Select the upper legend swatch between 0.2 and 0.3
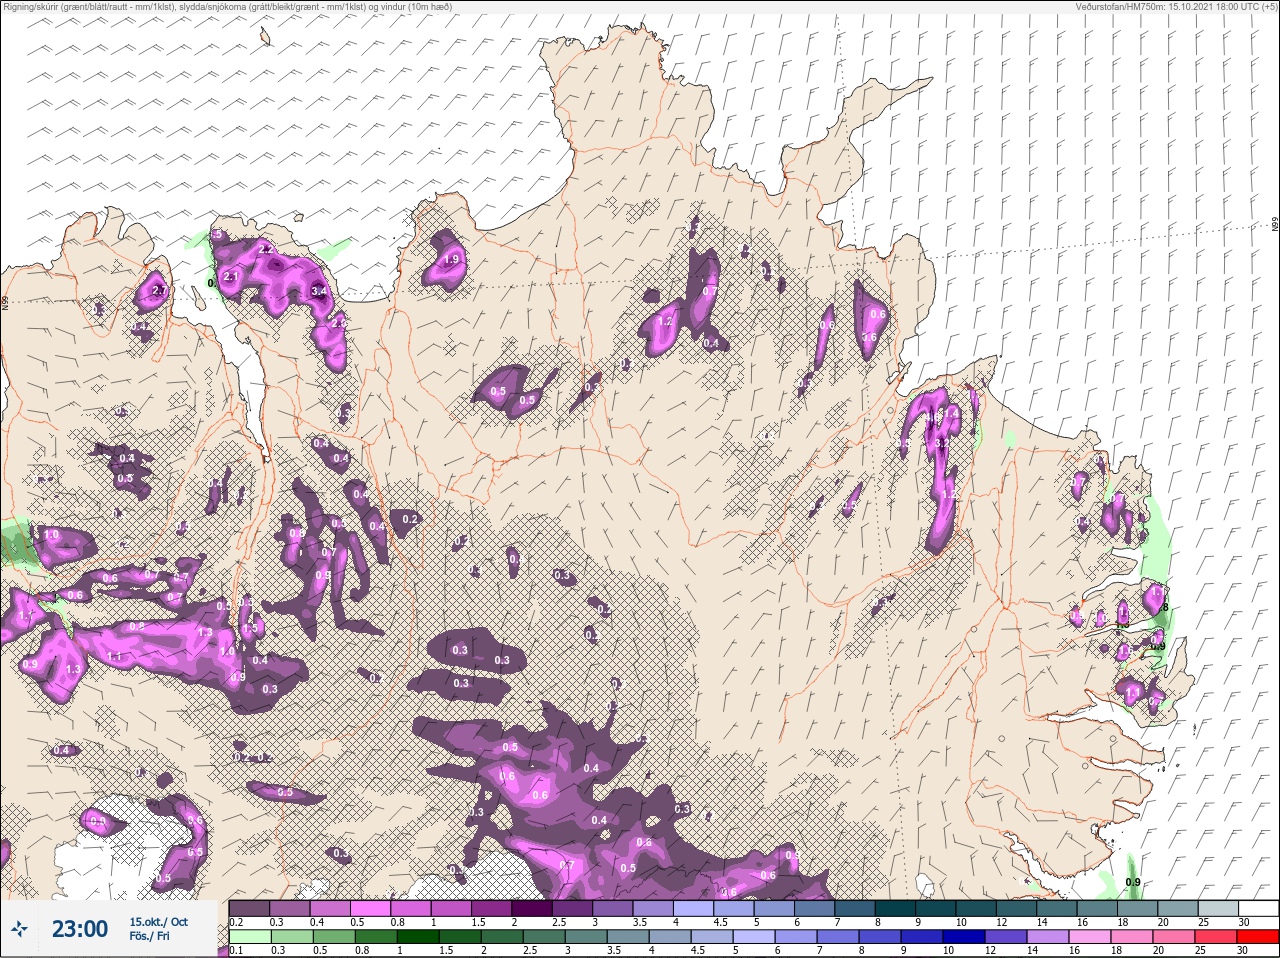Image resolution: width=1280 pixels, height=958 pixels. tap(249, 908)
